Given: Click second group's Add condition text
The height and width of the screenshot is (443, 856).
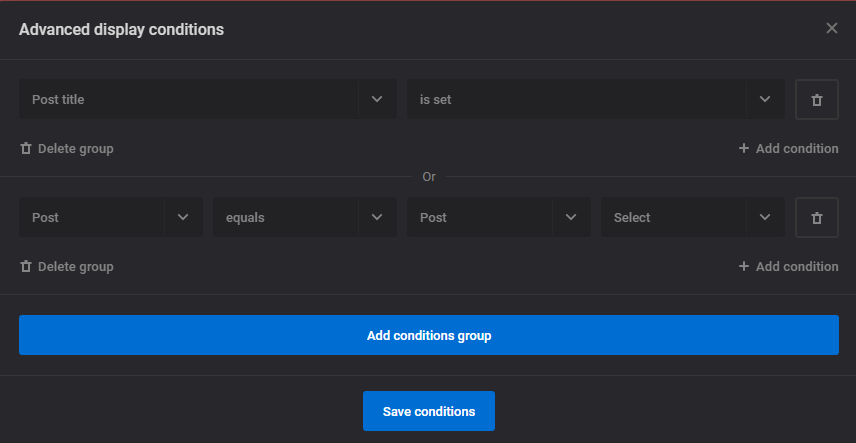Looking at the screenshot, I should coord(797,267).
